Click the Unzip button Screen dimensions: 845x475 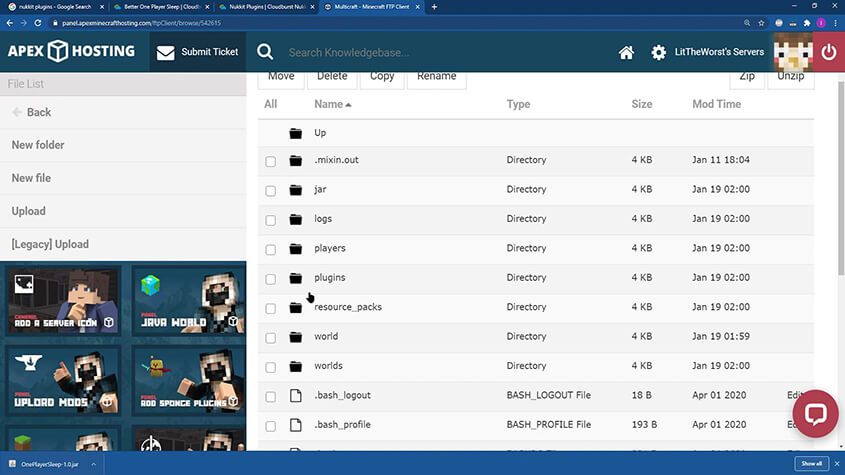[x=791, y=78]
